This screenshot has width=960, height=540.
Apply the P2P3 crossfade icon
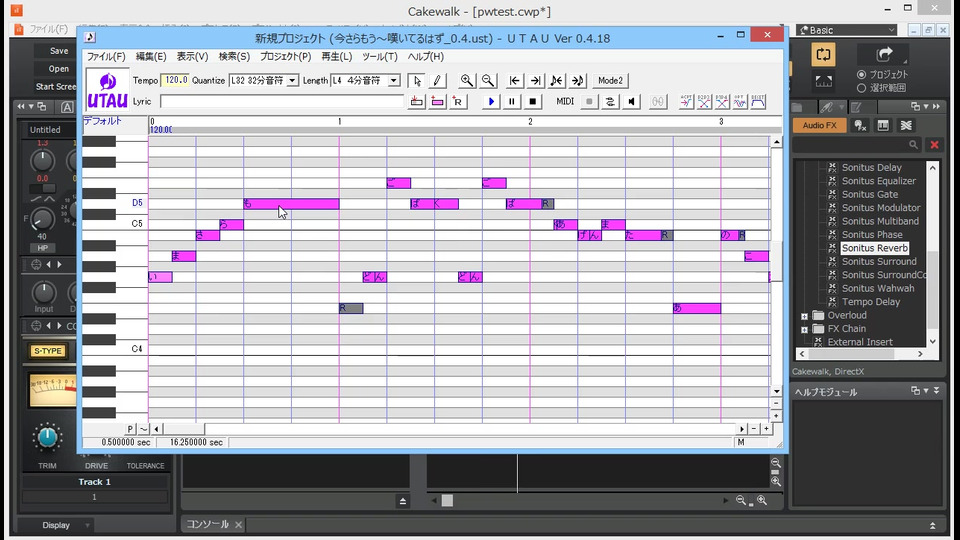(704, 102)
